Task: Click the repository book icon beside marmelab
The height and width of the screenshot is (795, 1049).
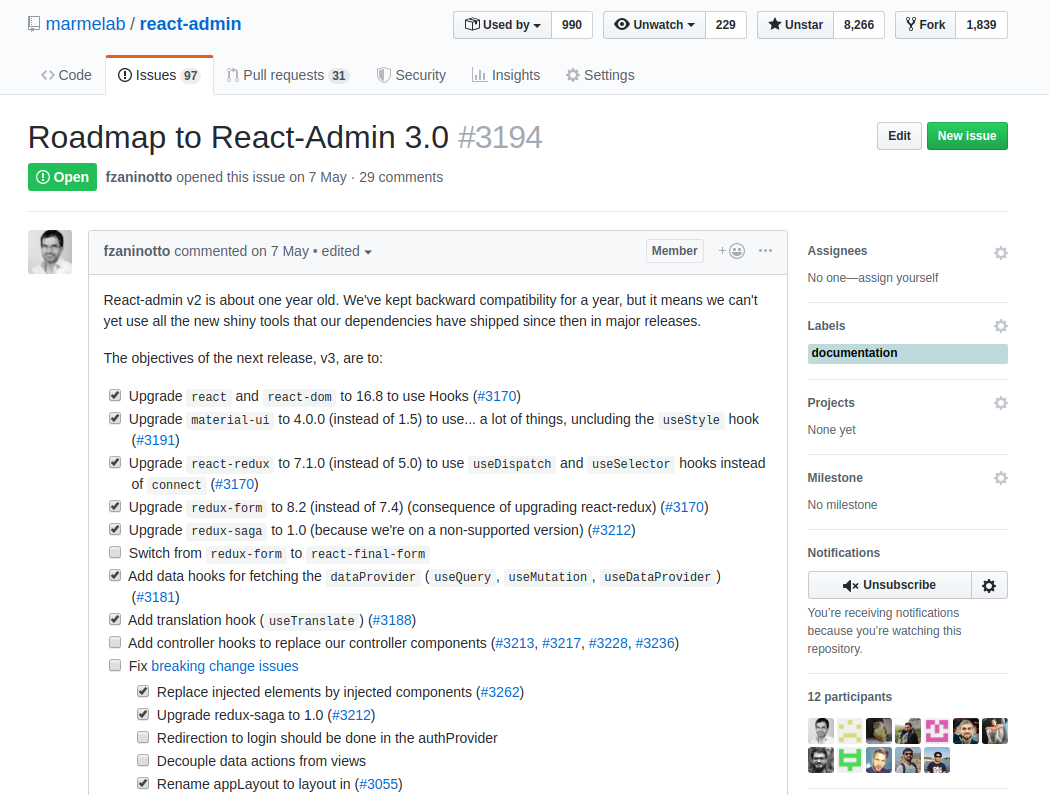Action: (33, 25)
